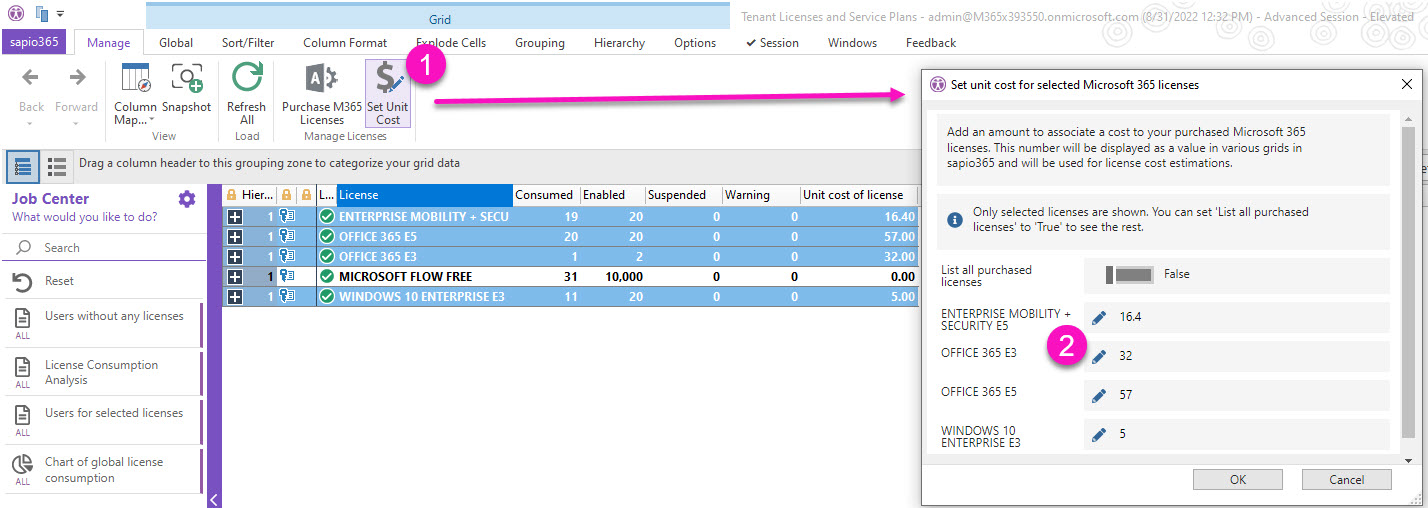Switch to the Global ribbon tab
Screen dimensions: 1428x508
pyautogui.click(x=176, y=43)
